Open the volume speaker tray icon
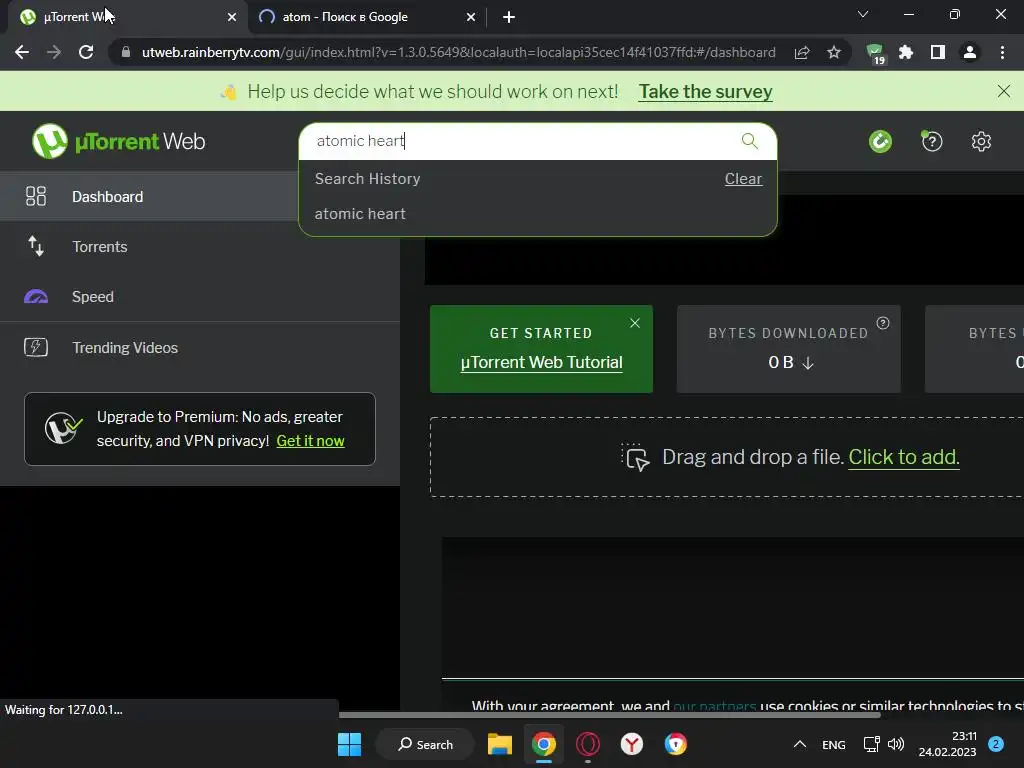This screenshot has height=768, width=1024. [x=896, y=744]
